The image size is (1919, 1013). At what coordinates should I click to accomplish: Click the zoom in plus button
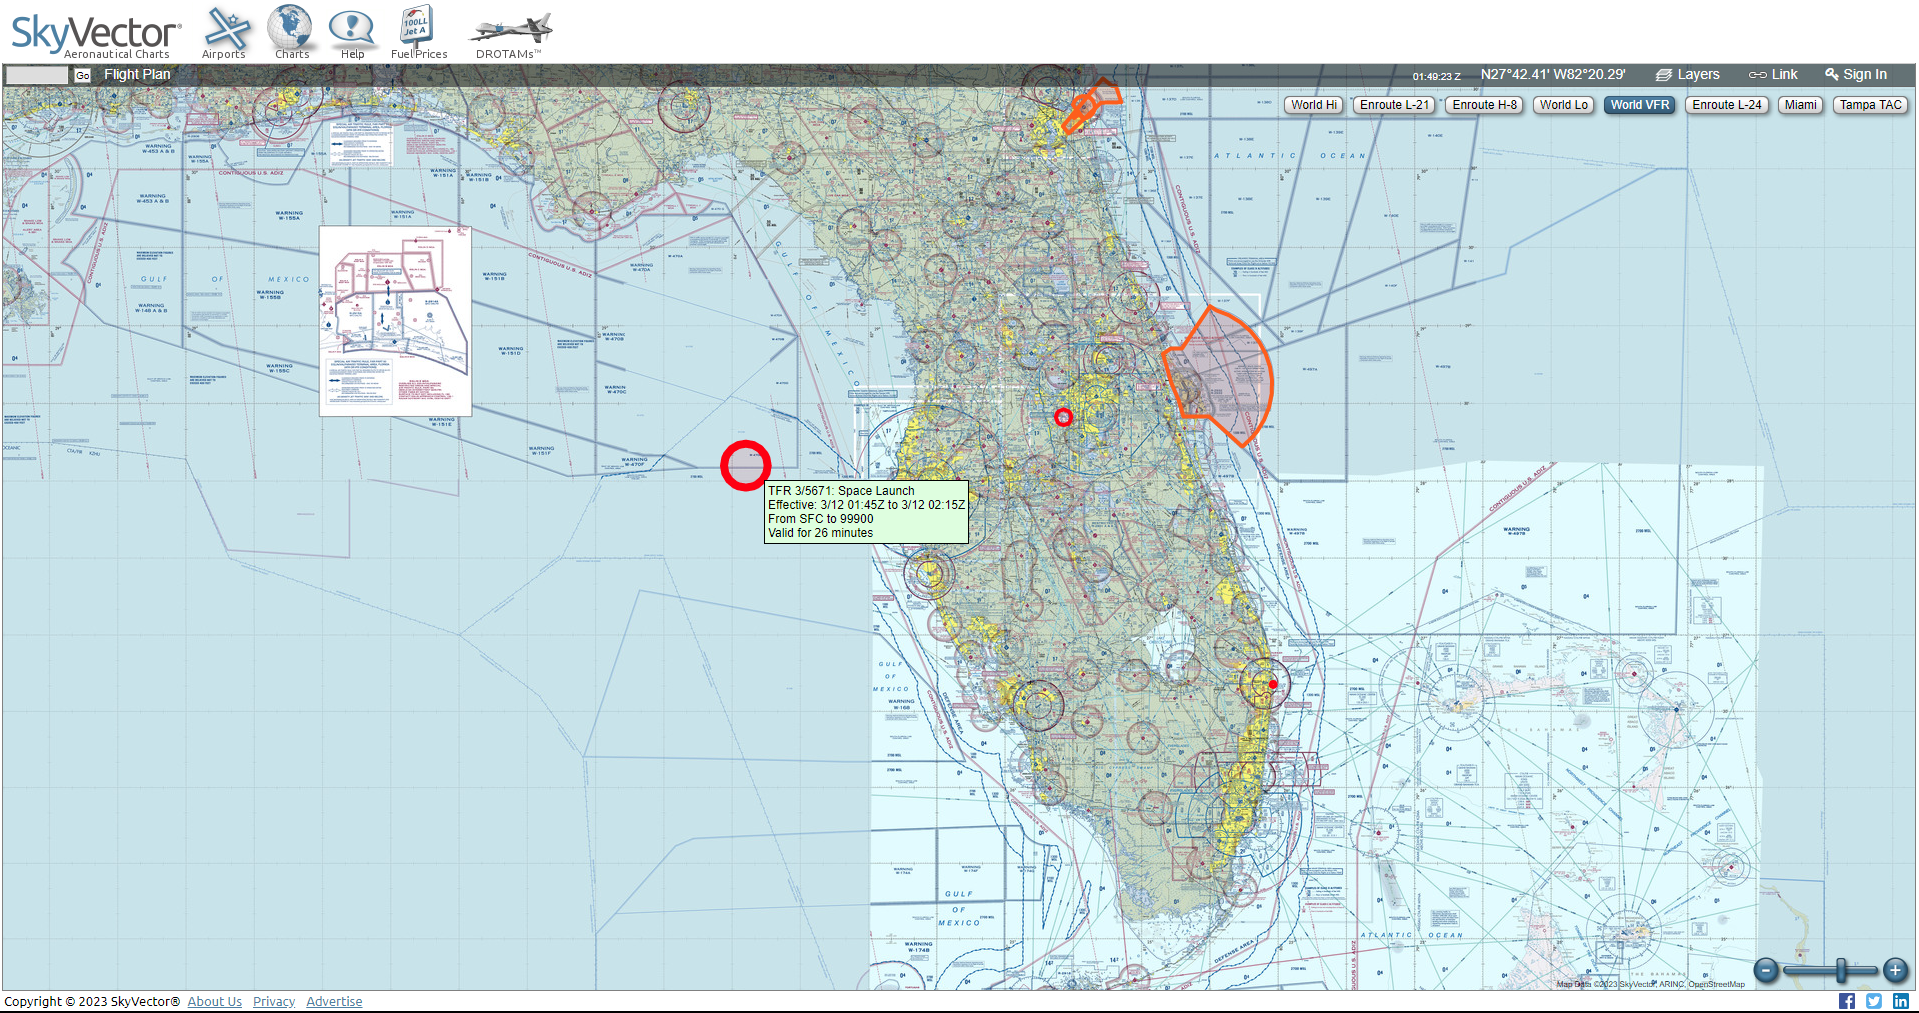coord(1895,970)
